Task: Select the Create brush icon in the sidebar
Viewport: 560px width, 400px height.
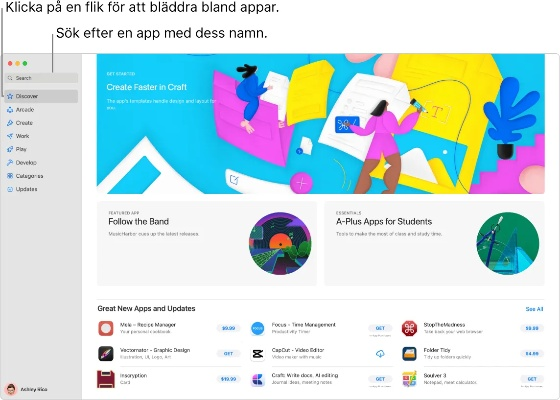Action: point(10,123)
